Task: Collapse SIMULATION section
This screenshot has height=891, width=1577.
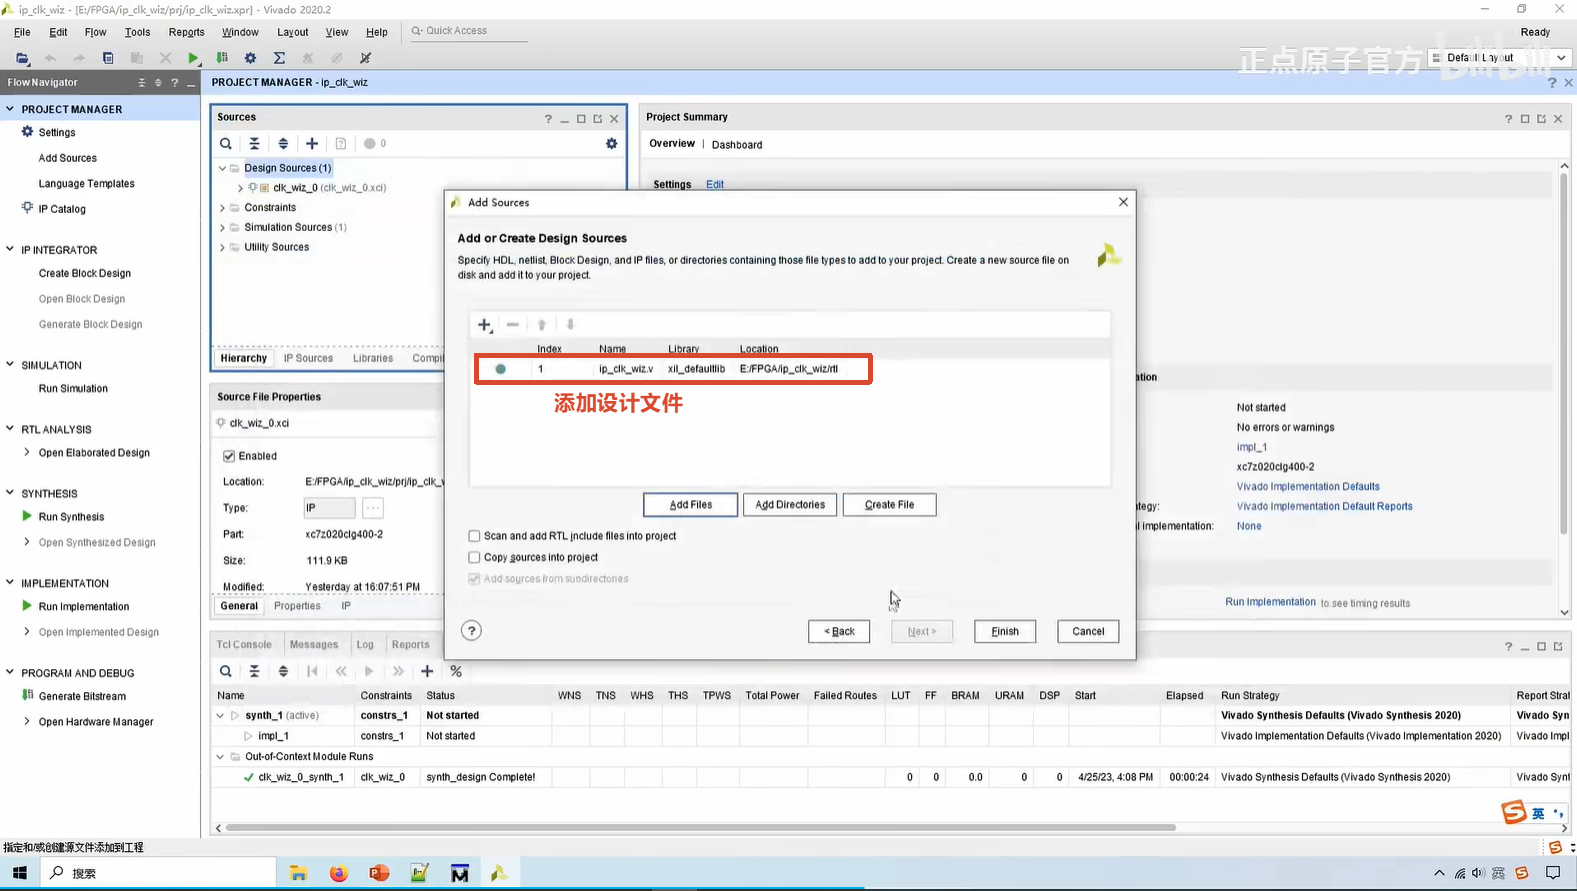Action: (10, 365)
